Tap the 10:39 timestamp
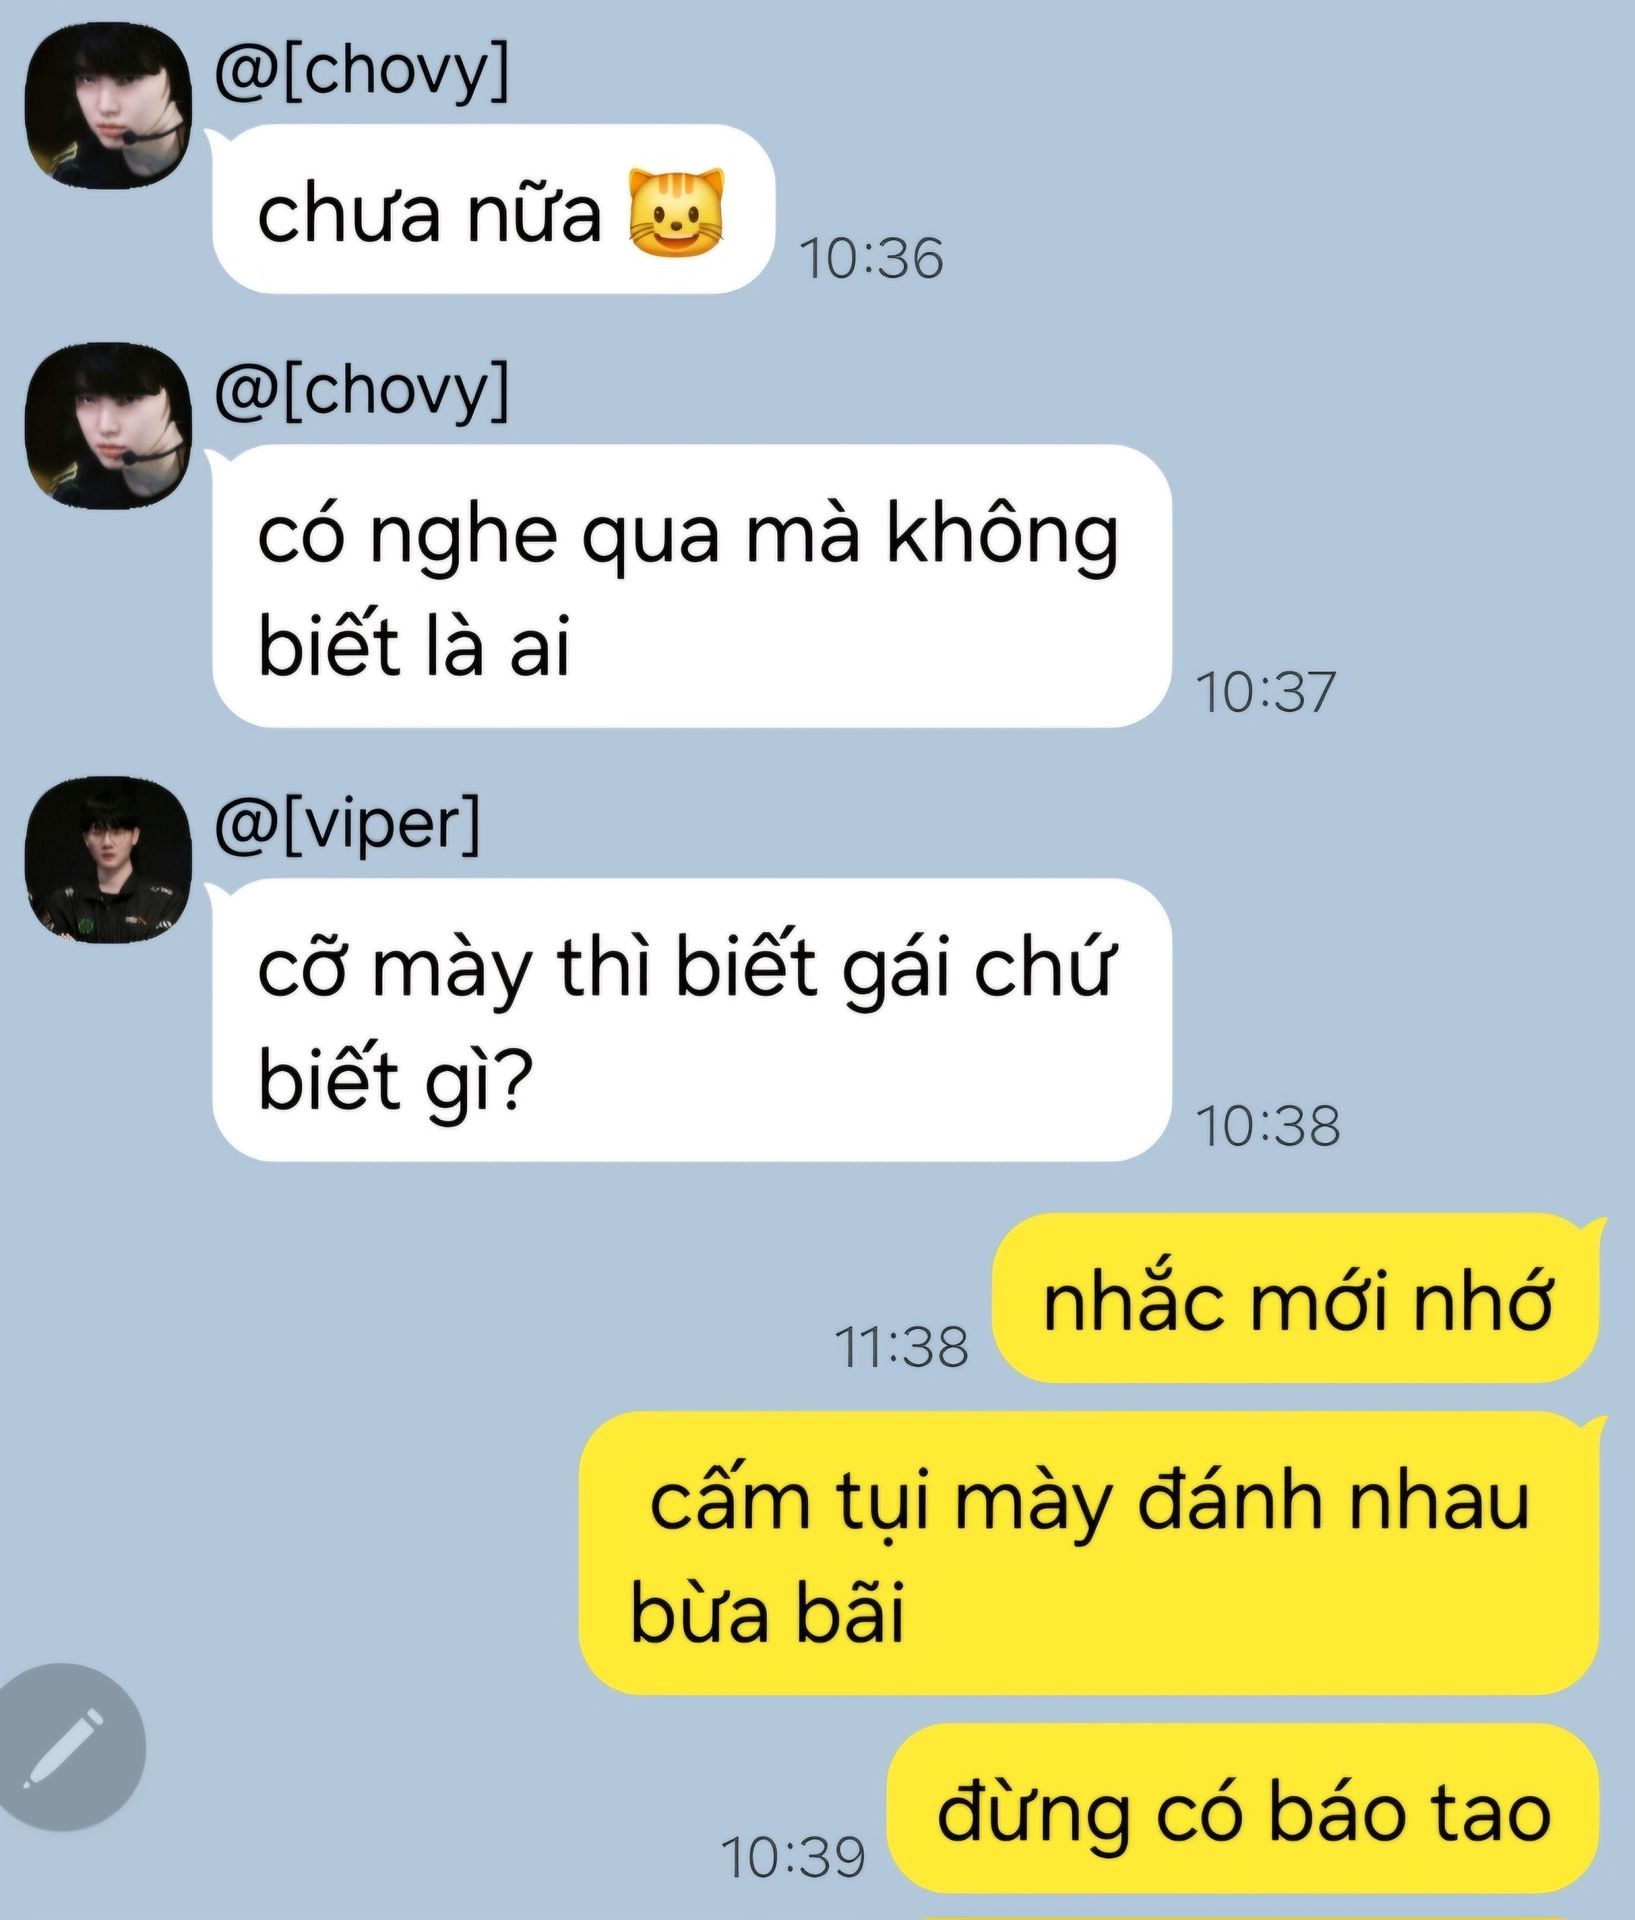This screenshot has height=1920, width=1635. [x=793, y=1858]
